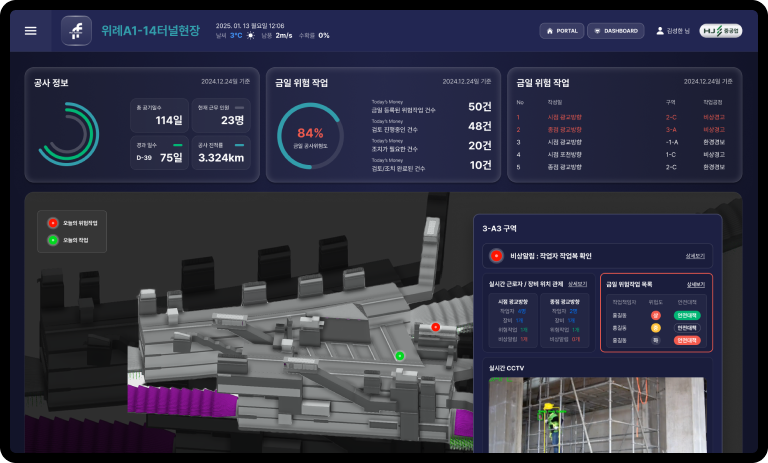768x463 pixels.
Task: Click the 3°C temperature reading
Action: 236,35
